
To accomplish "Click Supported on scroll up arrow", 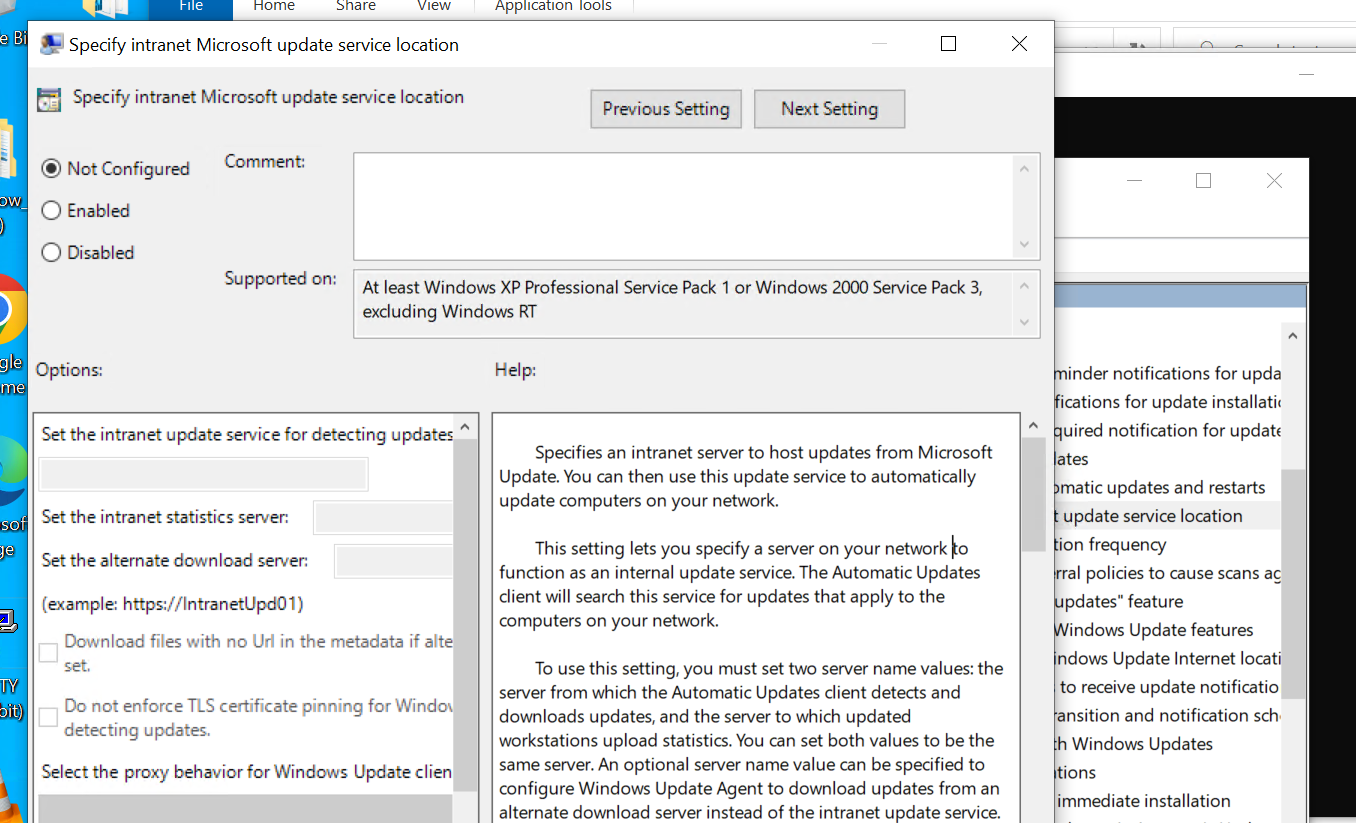I will [1024, 286].
